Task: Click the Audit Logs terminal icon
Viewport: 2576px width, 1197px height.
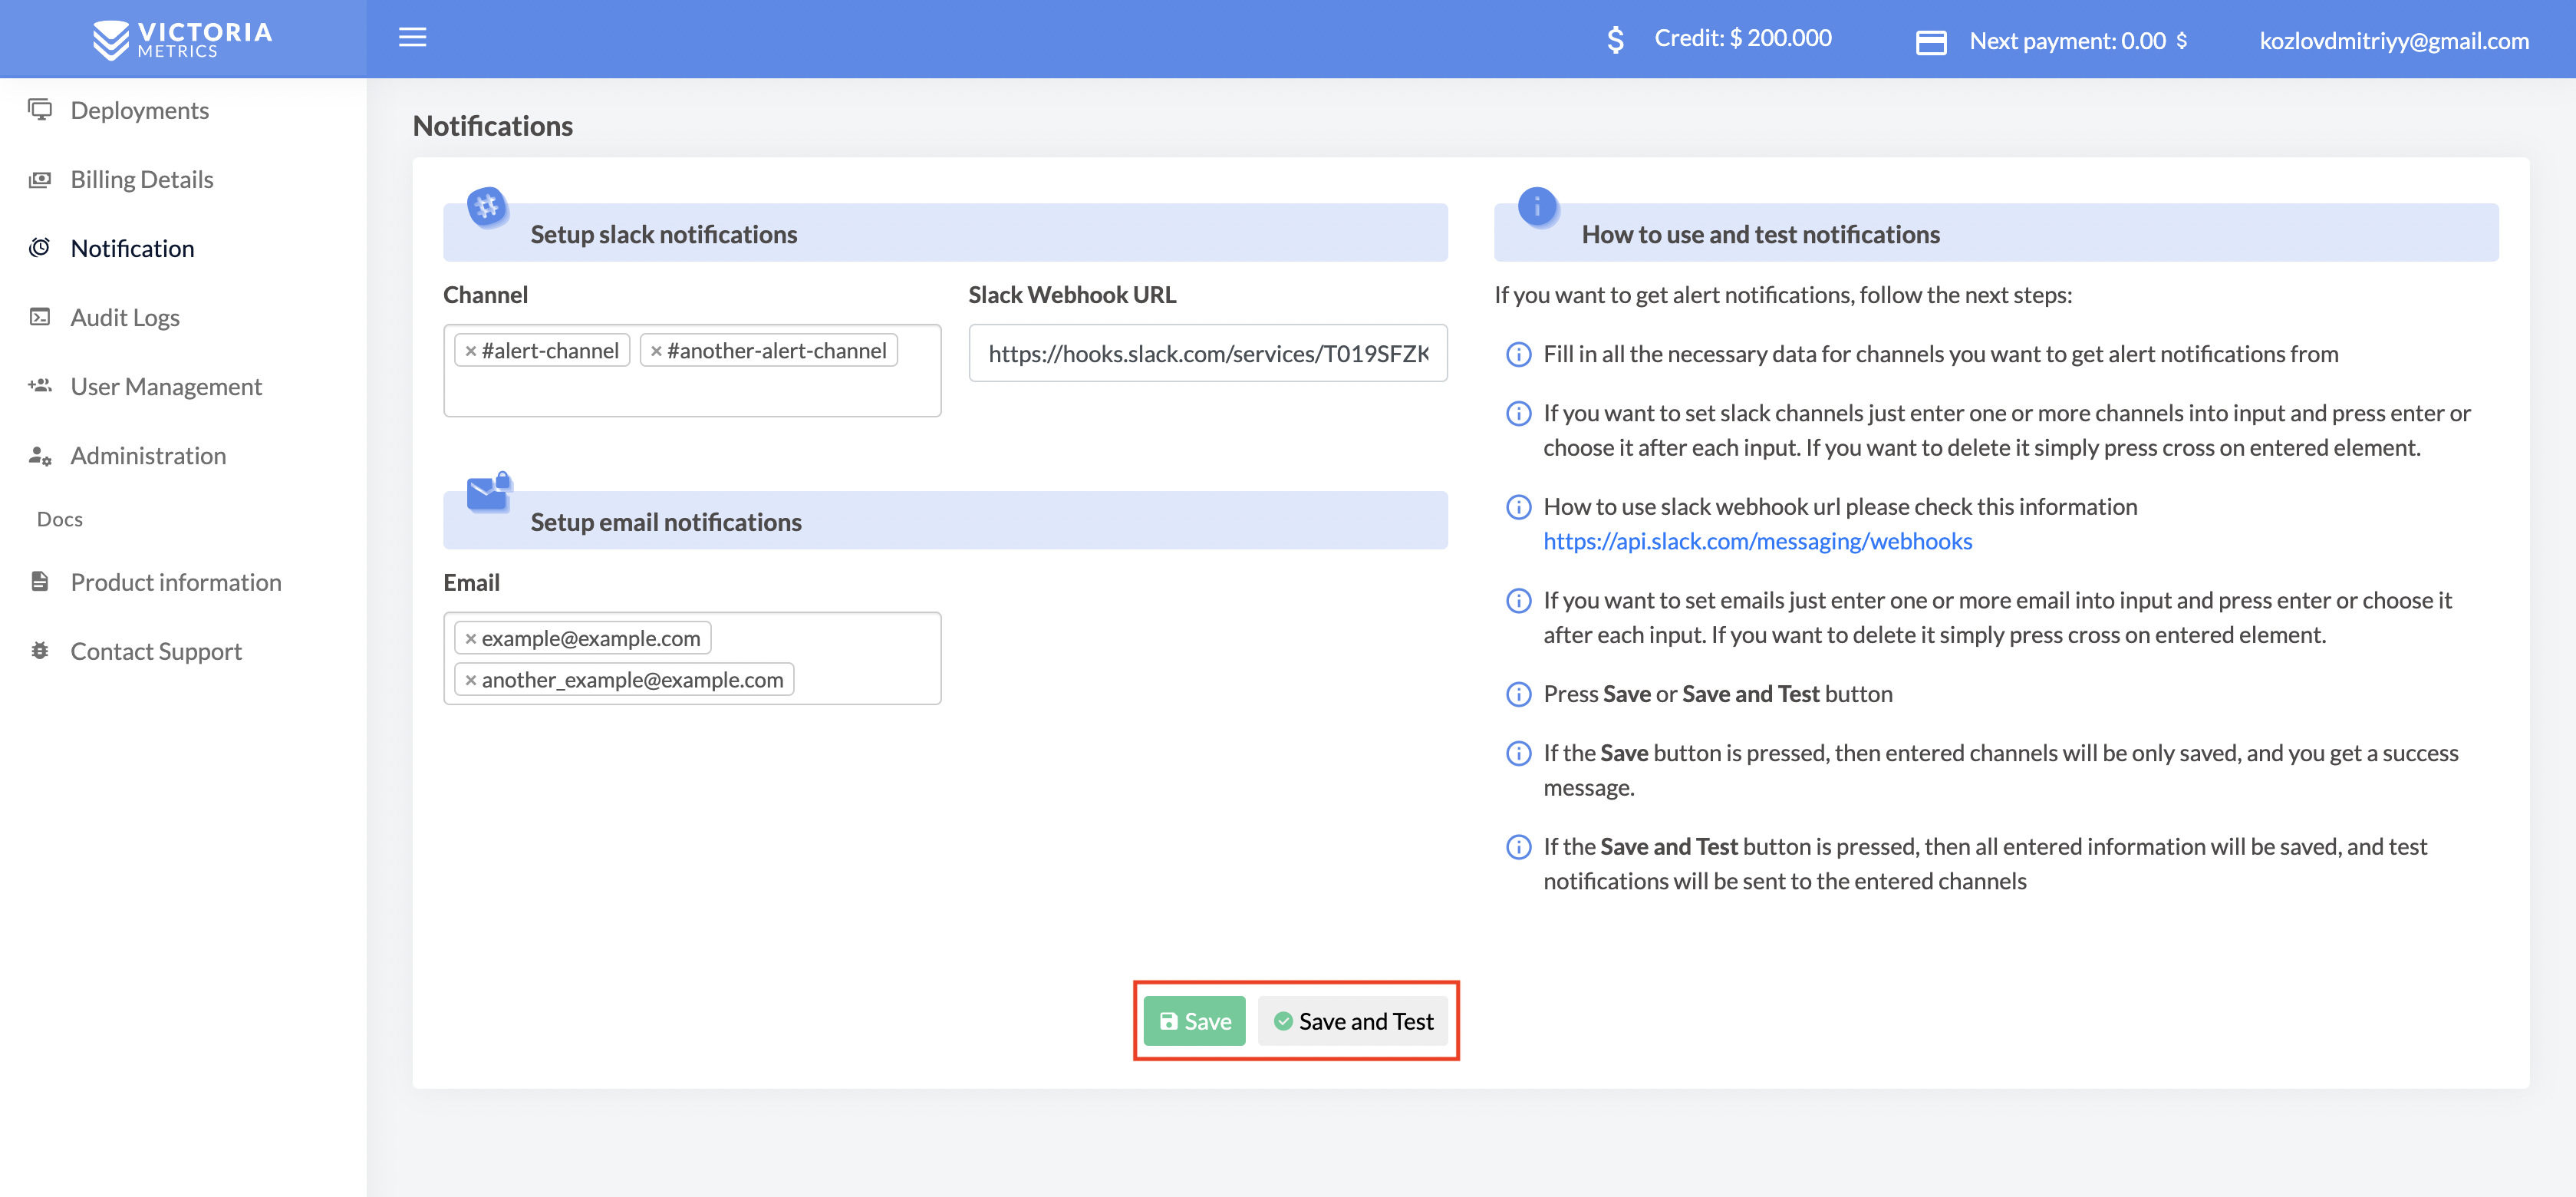Action: click(40, 317)
